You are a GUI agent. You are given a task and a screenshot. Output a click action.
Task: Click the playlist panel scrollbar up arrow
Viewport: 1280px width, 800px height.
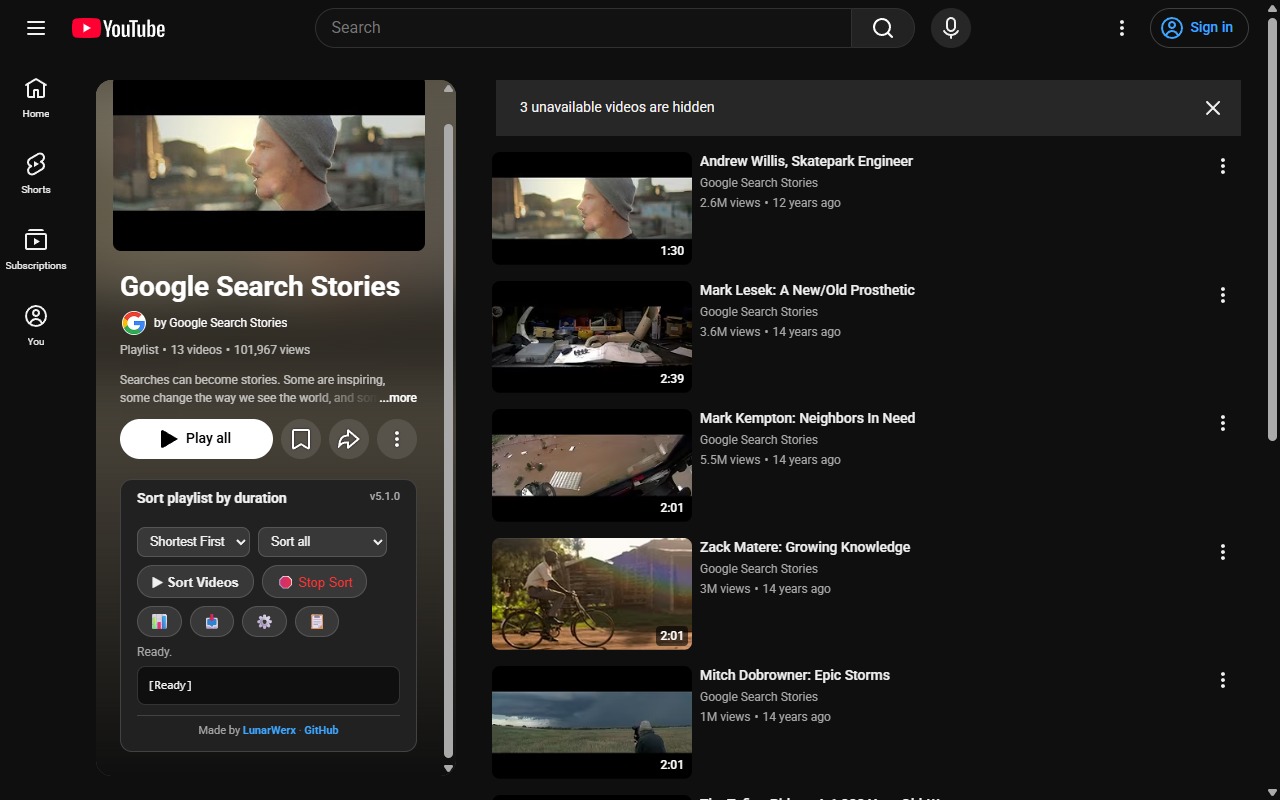tap(448, 89)
